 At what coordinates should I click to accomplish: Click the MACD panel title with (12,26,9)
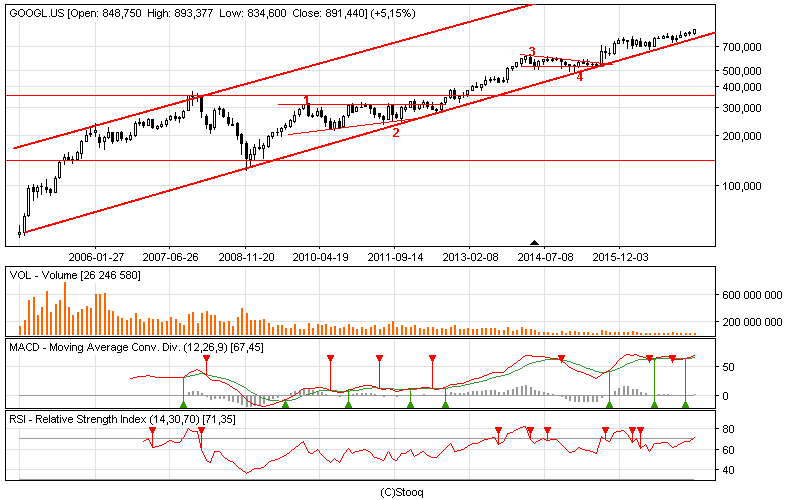click(136, 347)
